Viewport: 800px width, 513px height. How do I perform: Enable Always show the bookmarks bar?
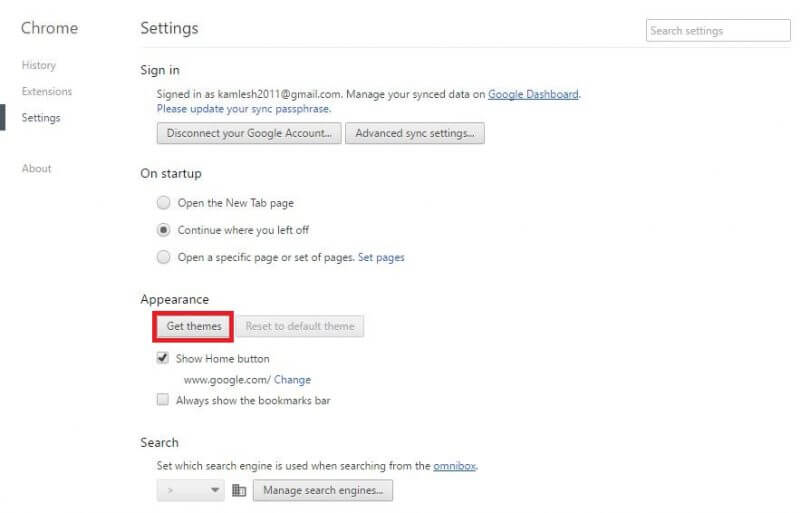click(x=162, y=399)
